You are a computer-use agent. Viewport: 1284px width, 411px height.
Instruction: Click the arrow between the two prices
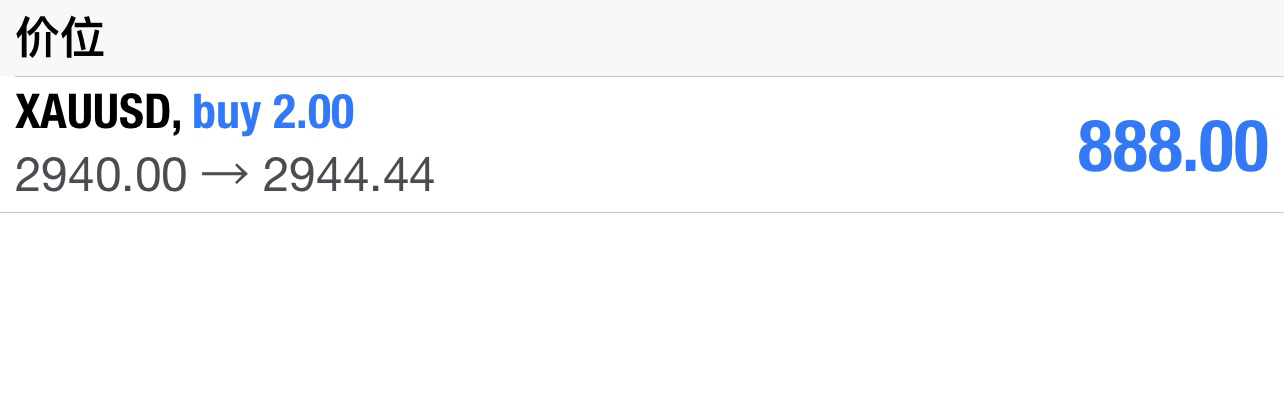[224, 176]
